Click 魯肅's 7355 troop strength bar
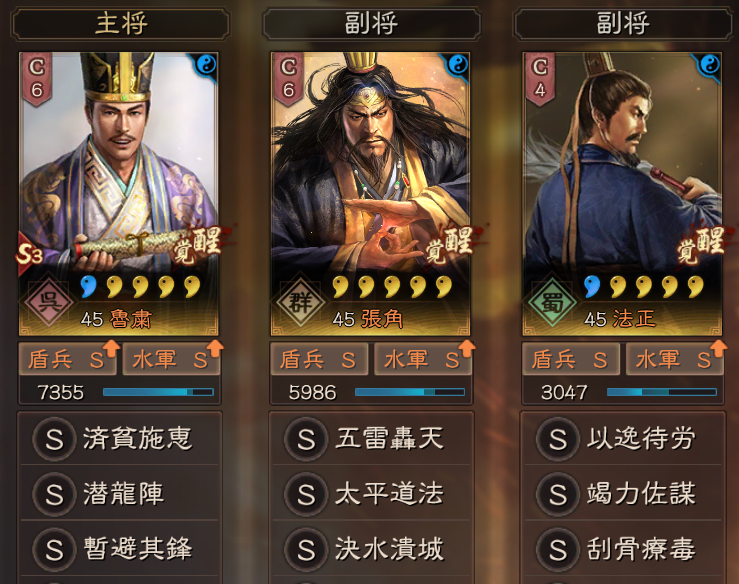The width and height of the screenshot is (739, 584). 158,392
